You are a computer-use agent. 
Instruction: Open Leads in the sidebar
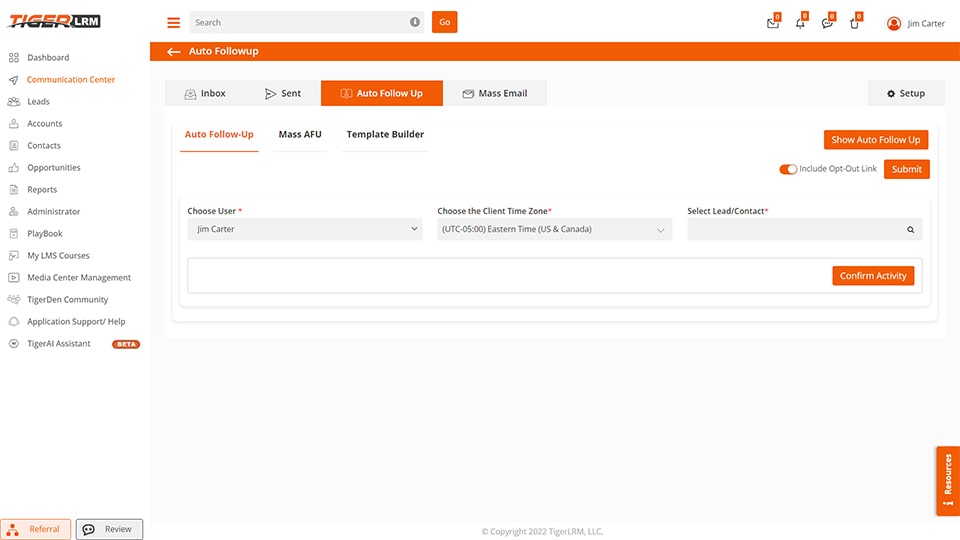tap(38, 102)
